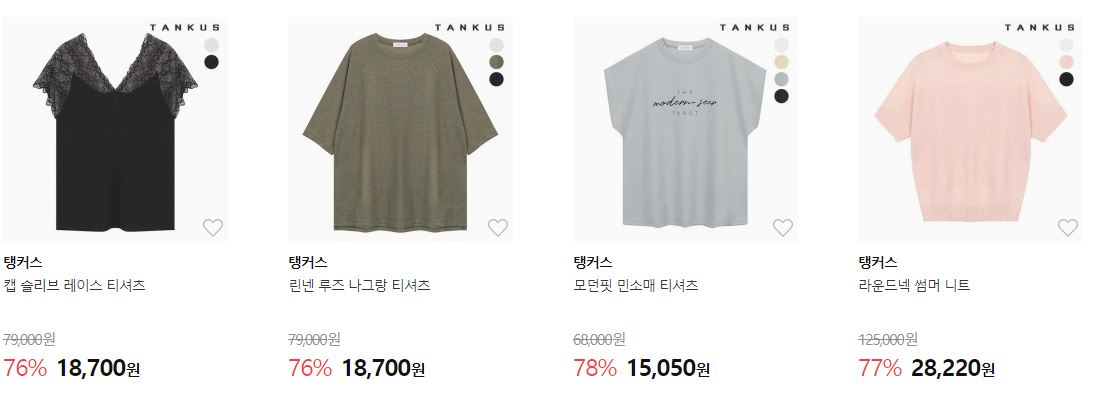Pick beige swatch on modern-fit sleeveless tee
Viewport: 1101px width, 419px height.
pyautogui.click(x=782, y=62)
